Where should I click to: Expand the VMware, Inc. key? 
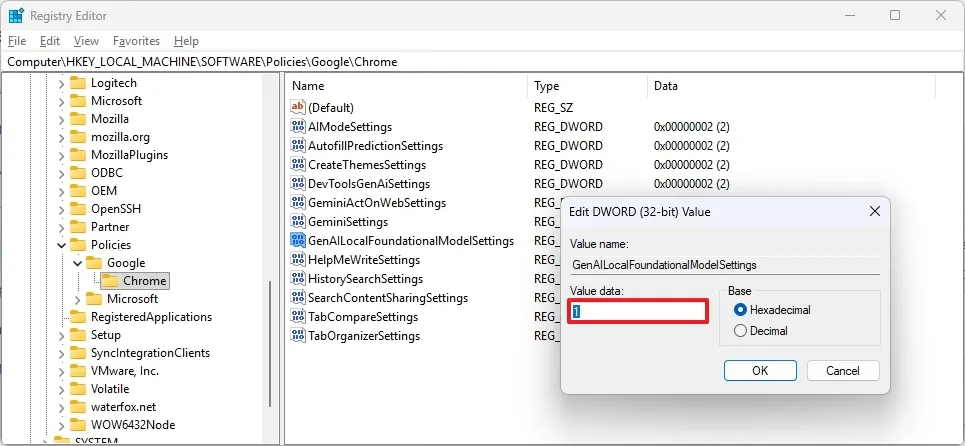(61, 371)
